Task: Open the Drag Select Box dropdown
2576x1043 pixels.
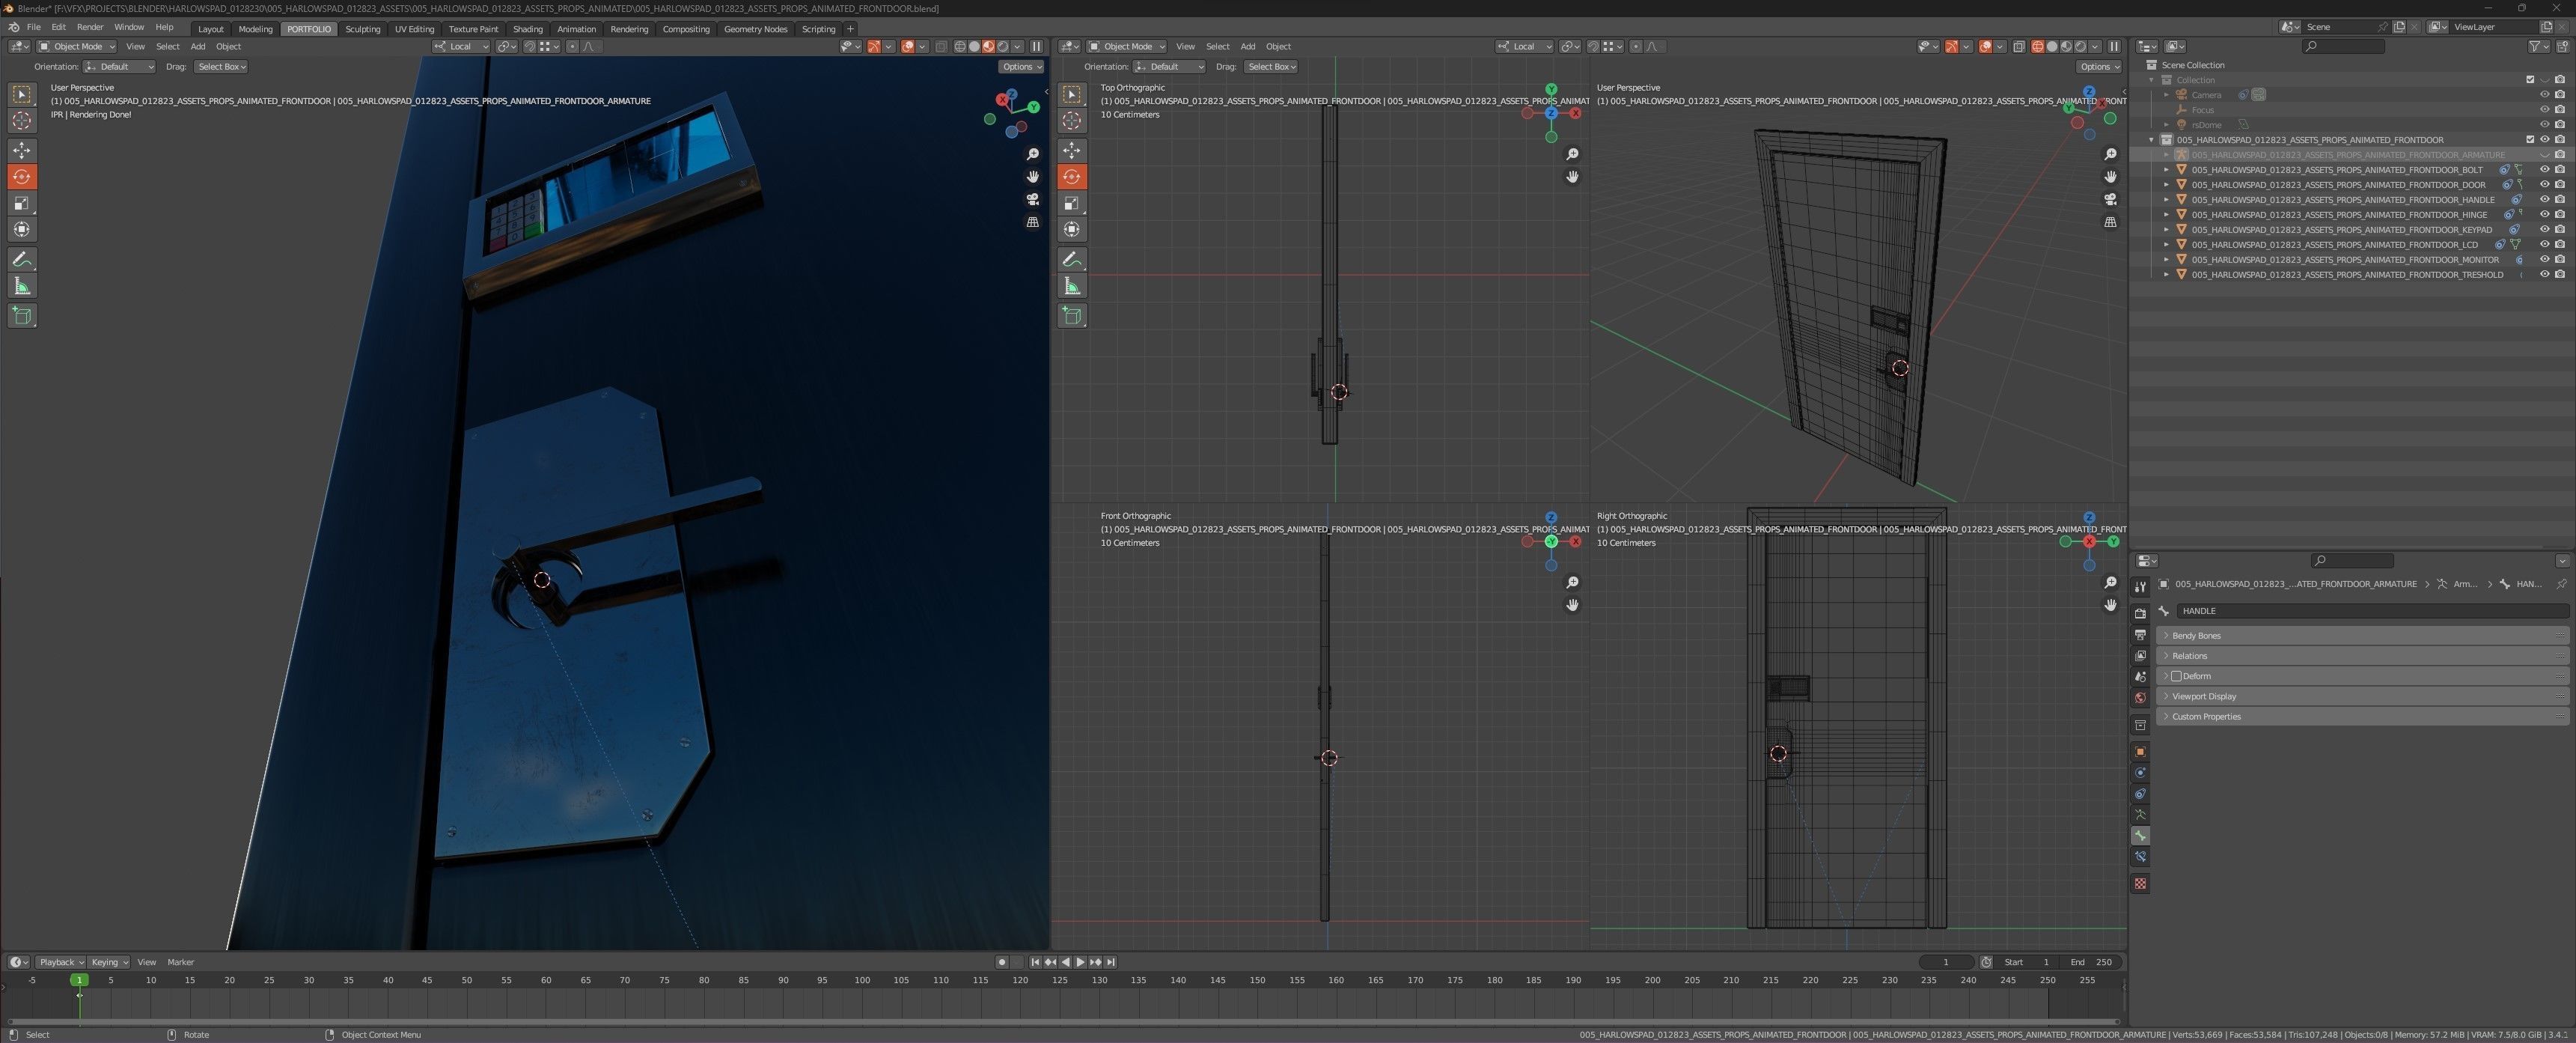Action: click(x=221, y=67)
